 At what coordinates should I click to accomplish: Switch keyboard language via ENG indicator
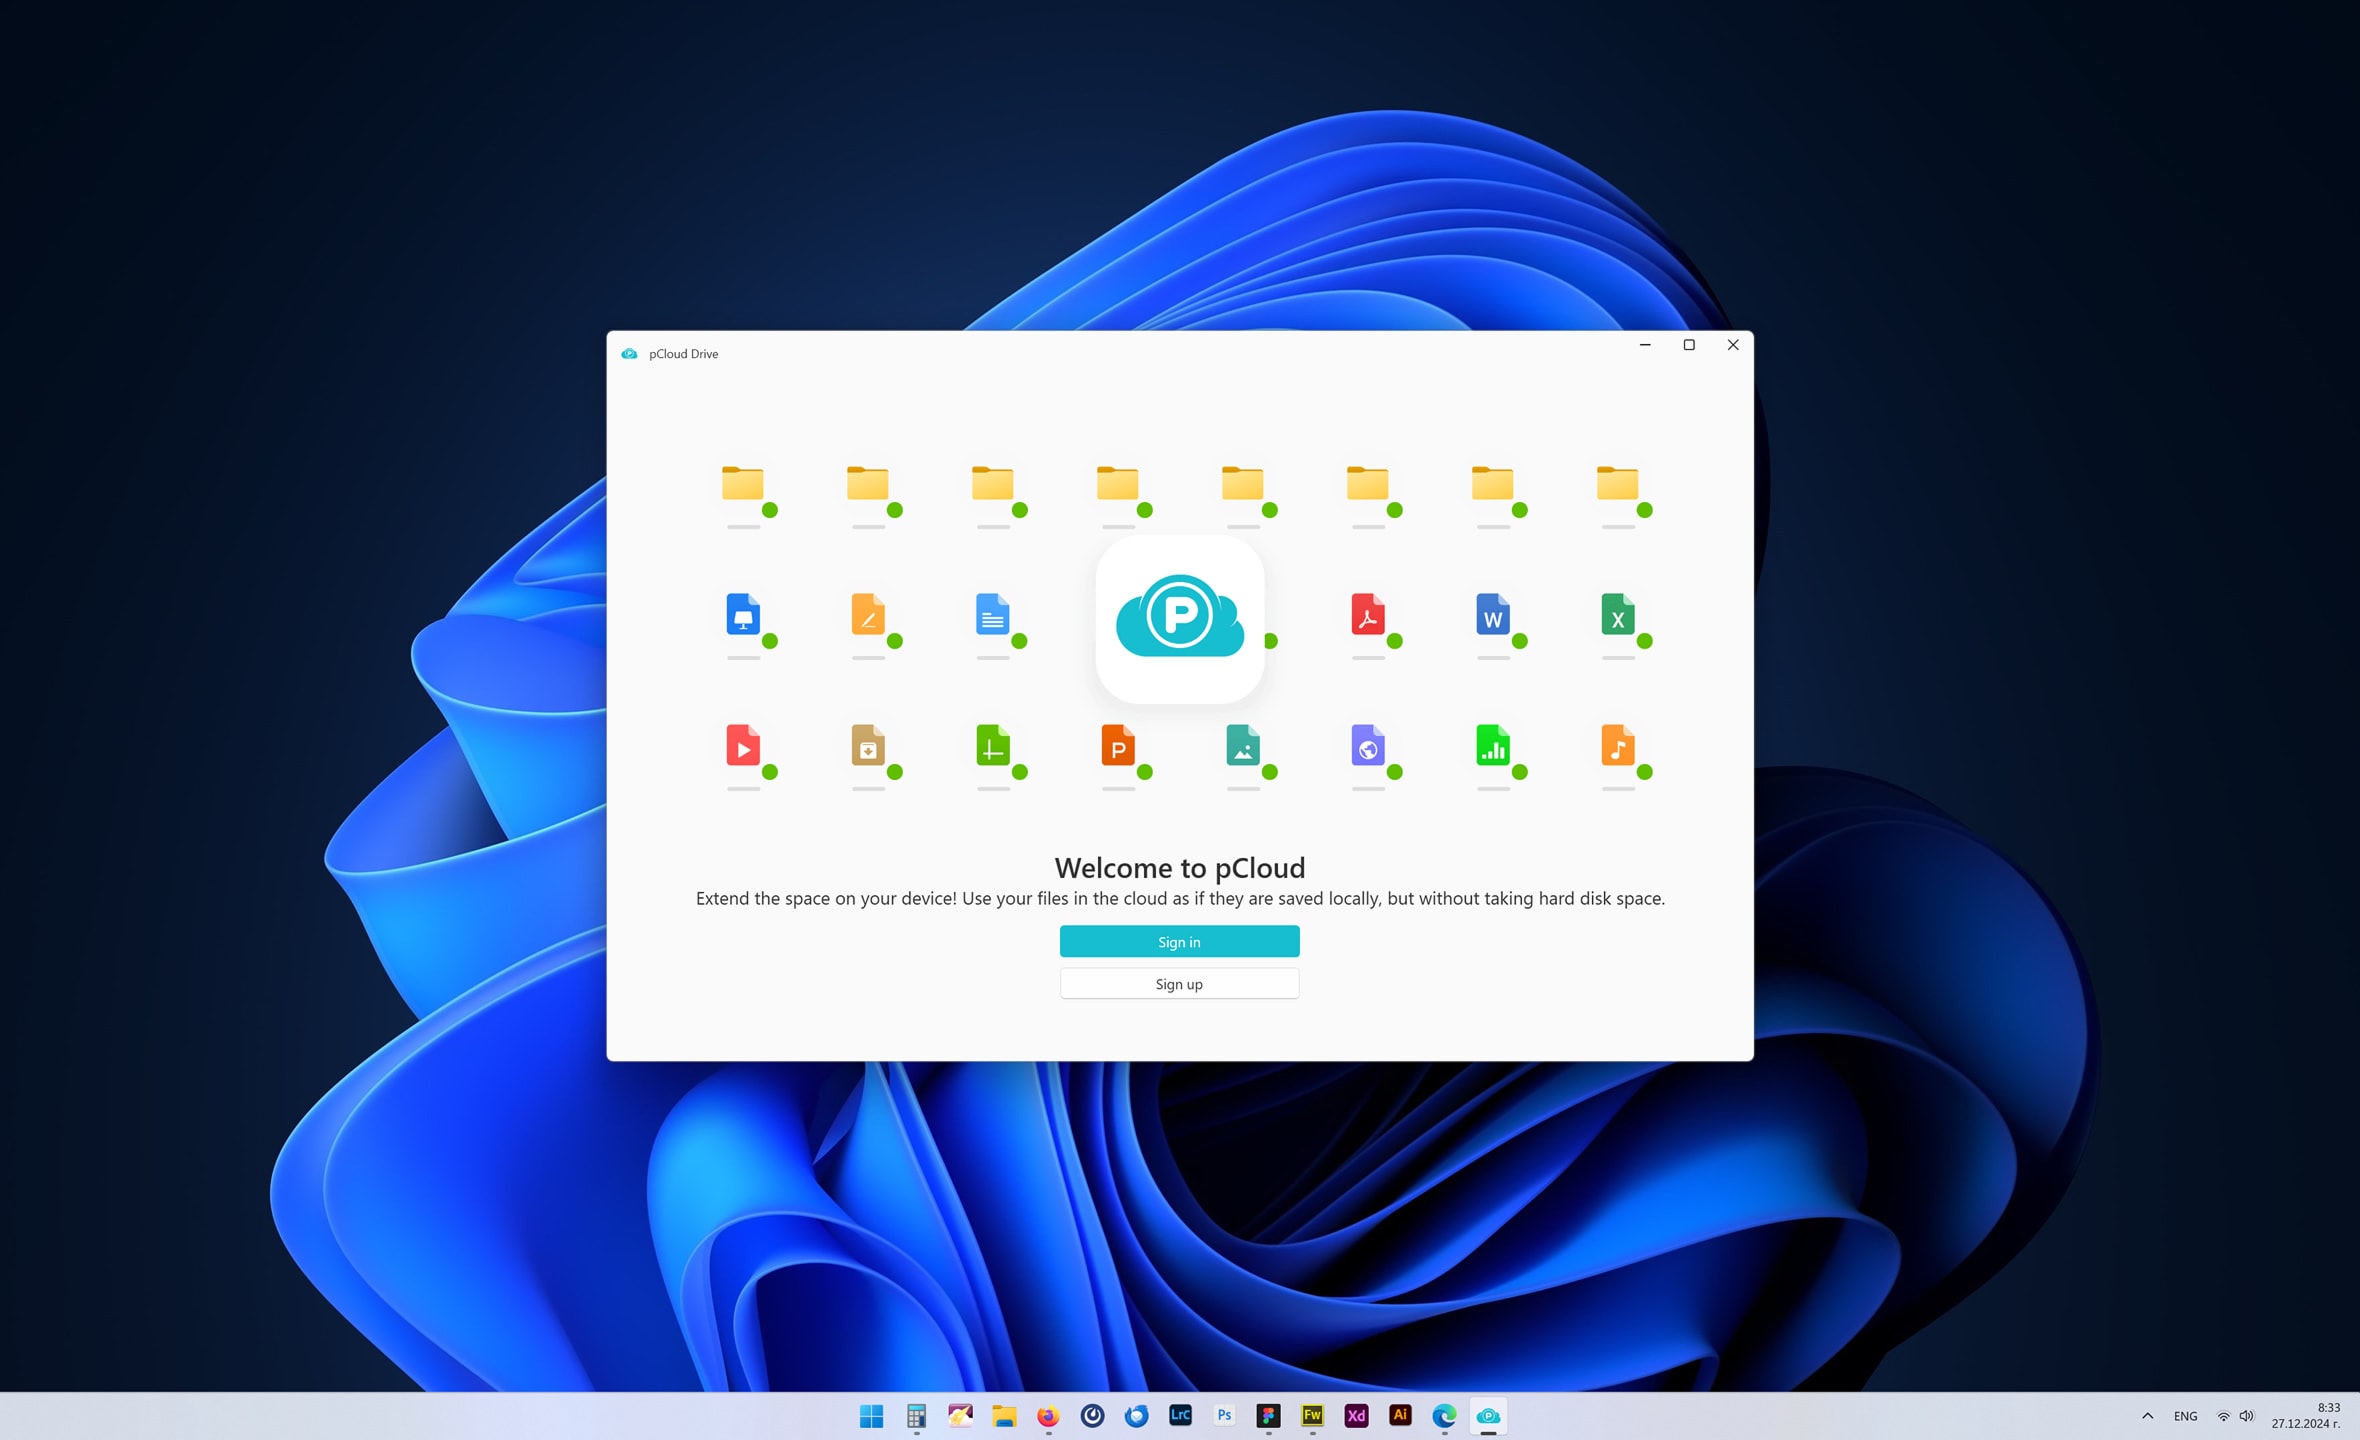click(x=2186, y=1415)
